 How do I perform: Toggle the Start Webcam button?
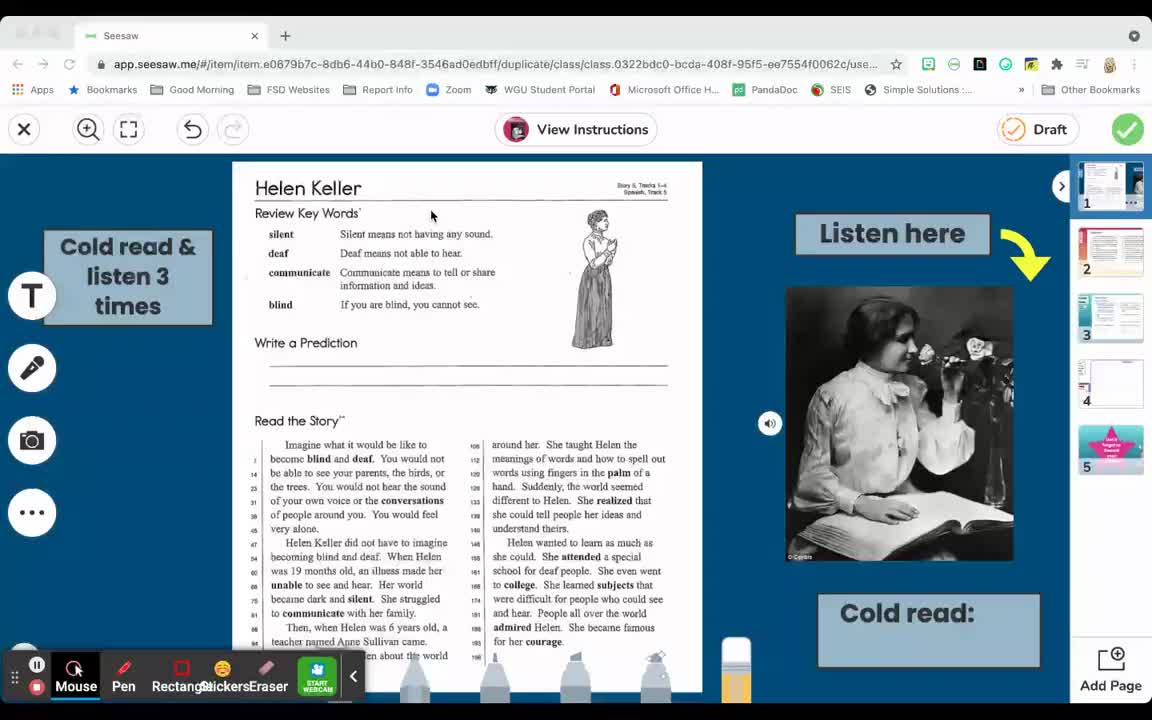pyautogui.click(x=317, y=675)
